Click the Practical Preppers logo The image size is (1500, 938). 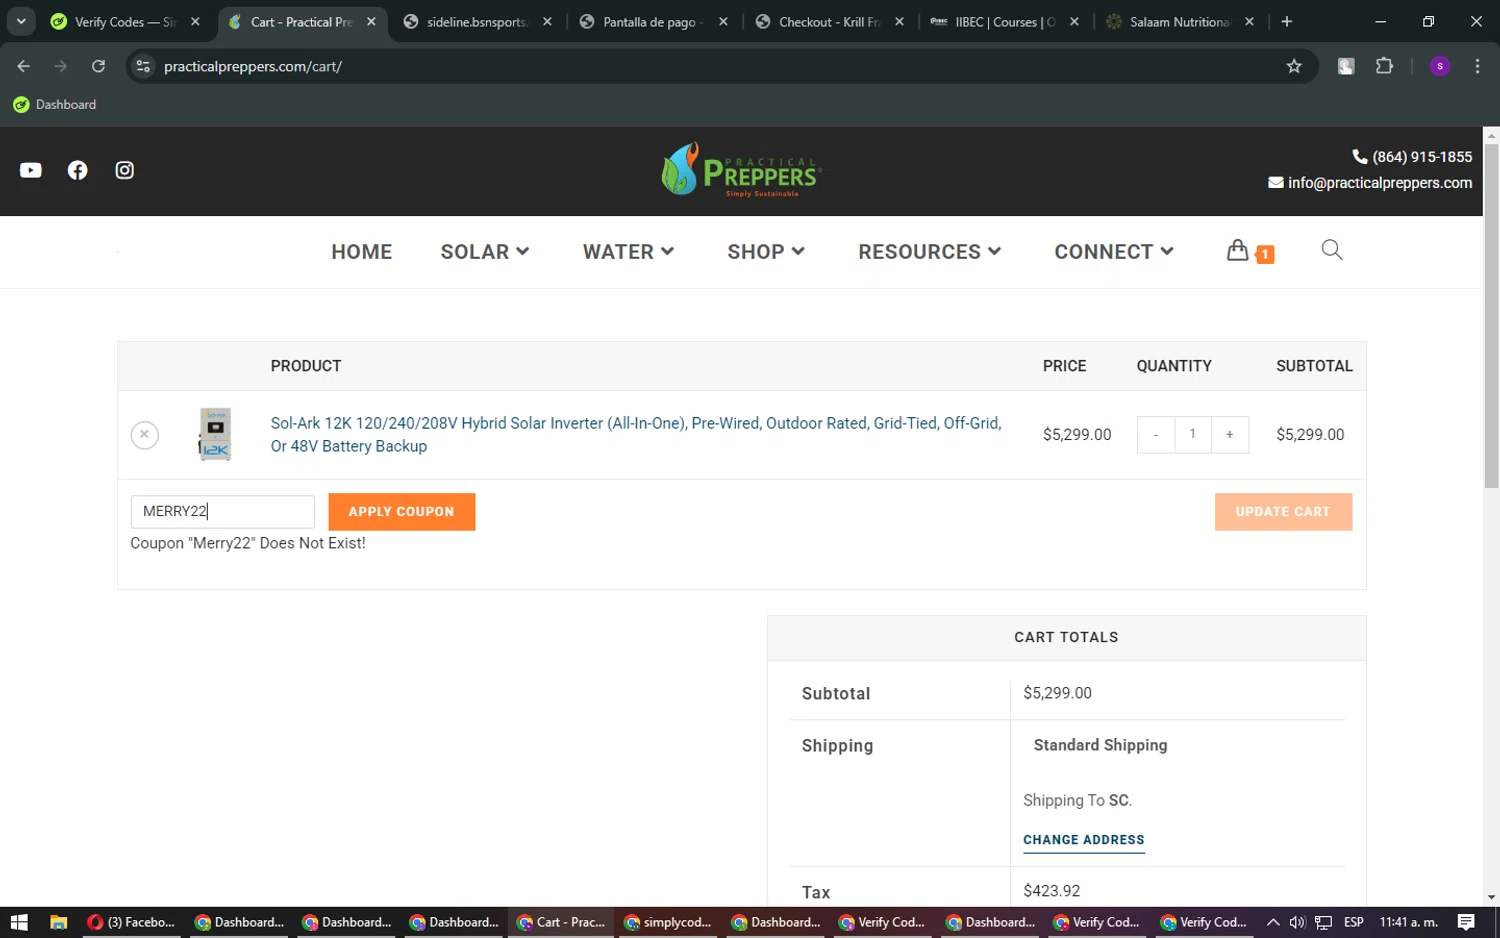[x=741, y=170]
